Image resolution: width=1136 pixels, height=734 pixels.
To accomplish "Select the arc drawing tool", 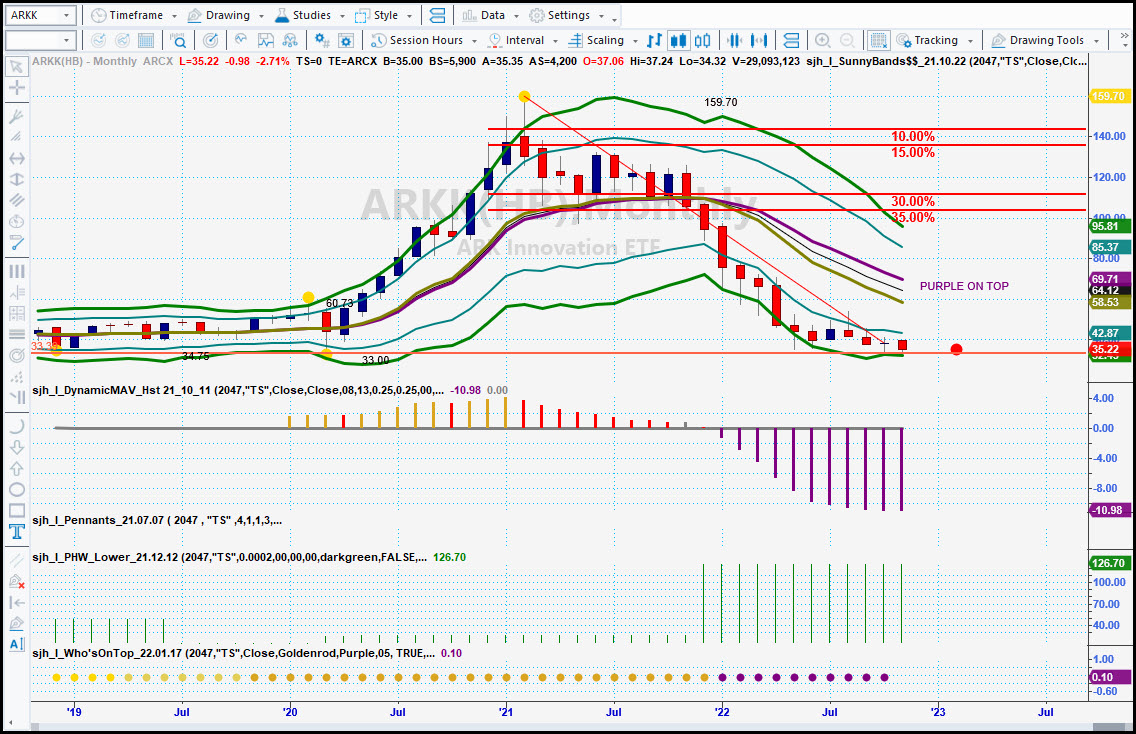I will tap(17, 426).
